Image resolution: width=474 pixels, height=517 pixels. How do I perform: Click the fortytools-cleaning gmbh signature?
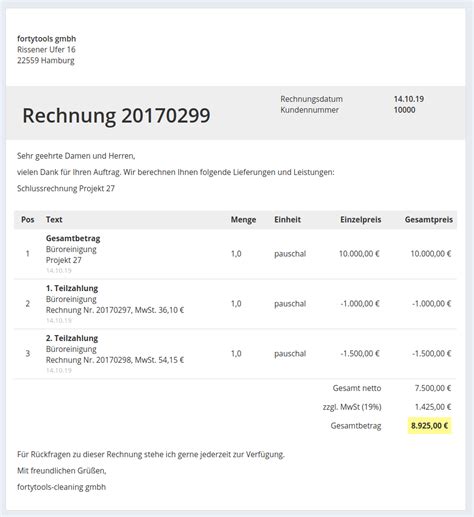[x=61, y=487]
